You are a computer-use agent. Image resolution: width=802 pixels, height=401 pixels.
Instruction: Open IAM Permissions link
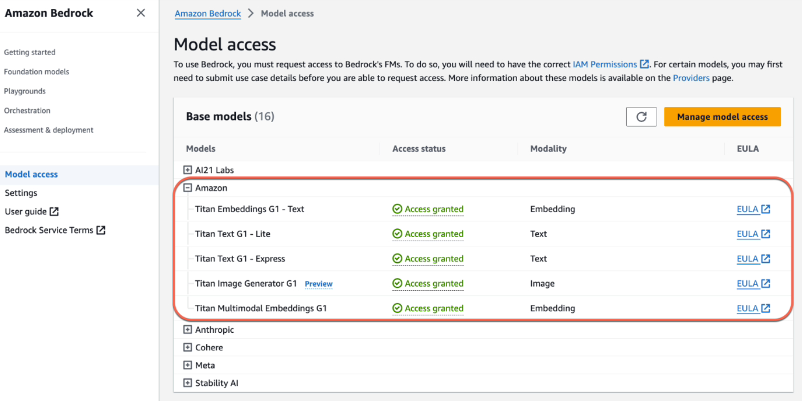(611, 64)
